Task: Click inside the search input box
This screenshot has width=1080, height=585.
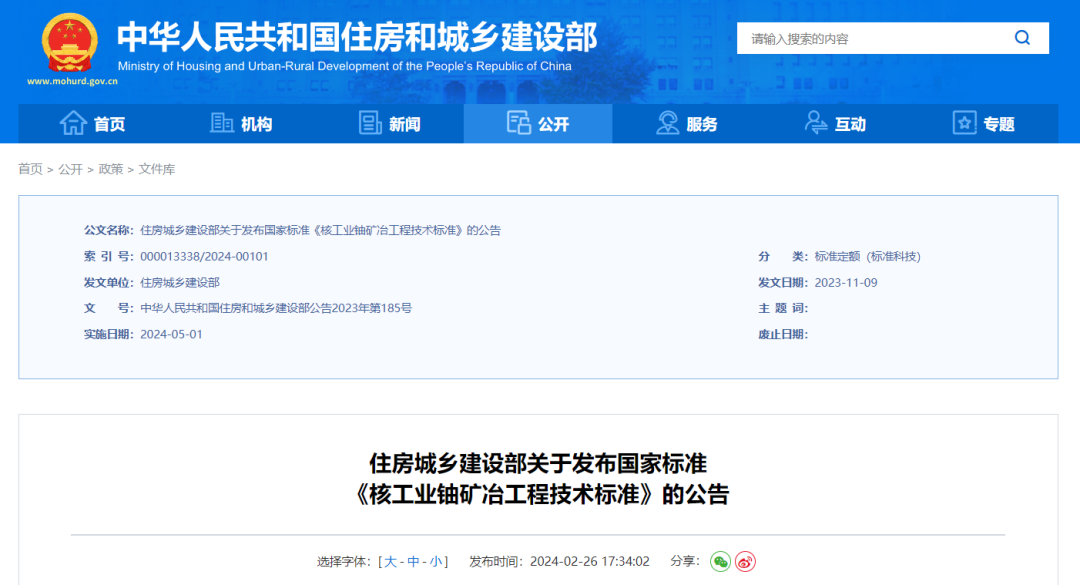Action: click(x=860, y=37)
